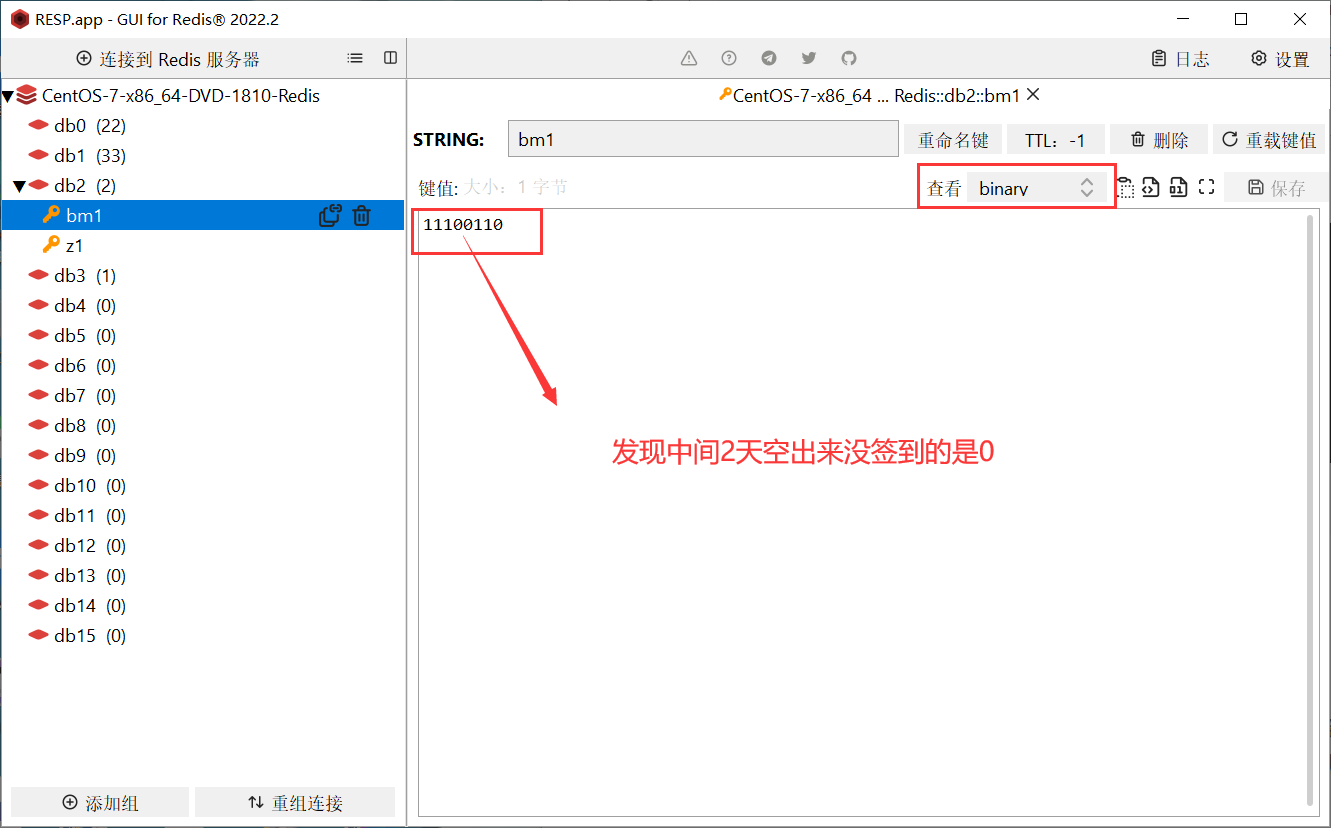Image resolution: width=1331 pixels, height=828 pixels.
Task: Click the 删除 delete key button
Action: (1158, 140)
